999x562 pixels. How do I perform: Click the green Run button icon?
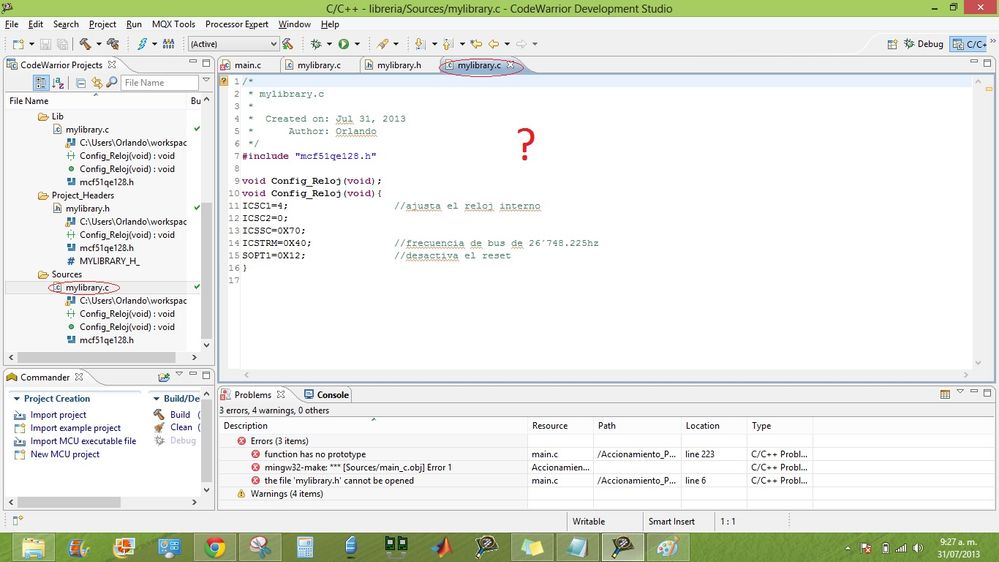coord(343,43)
